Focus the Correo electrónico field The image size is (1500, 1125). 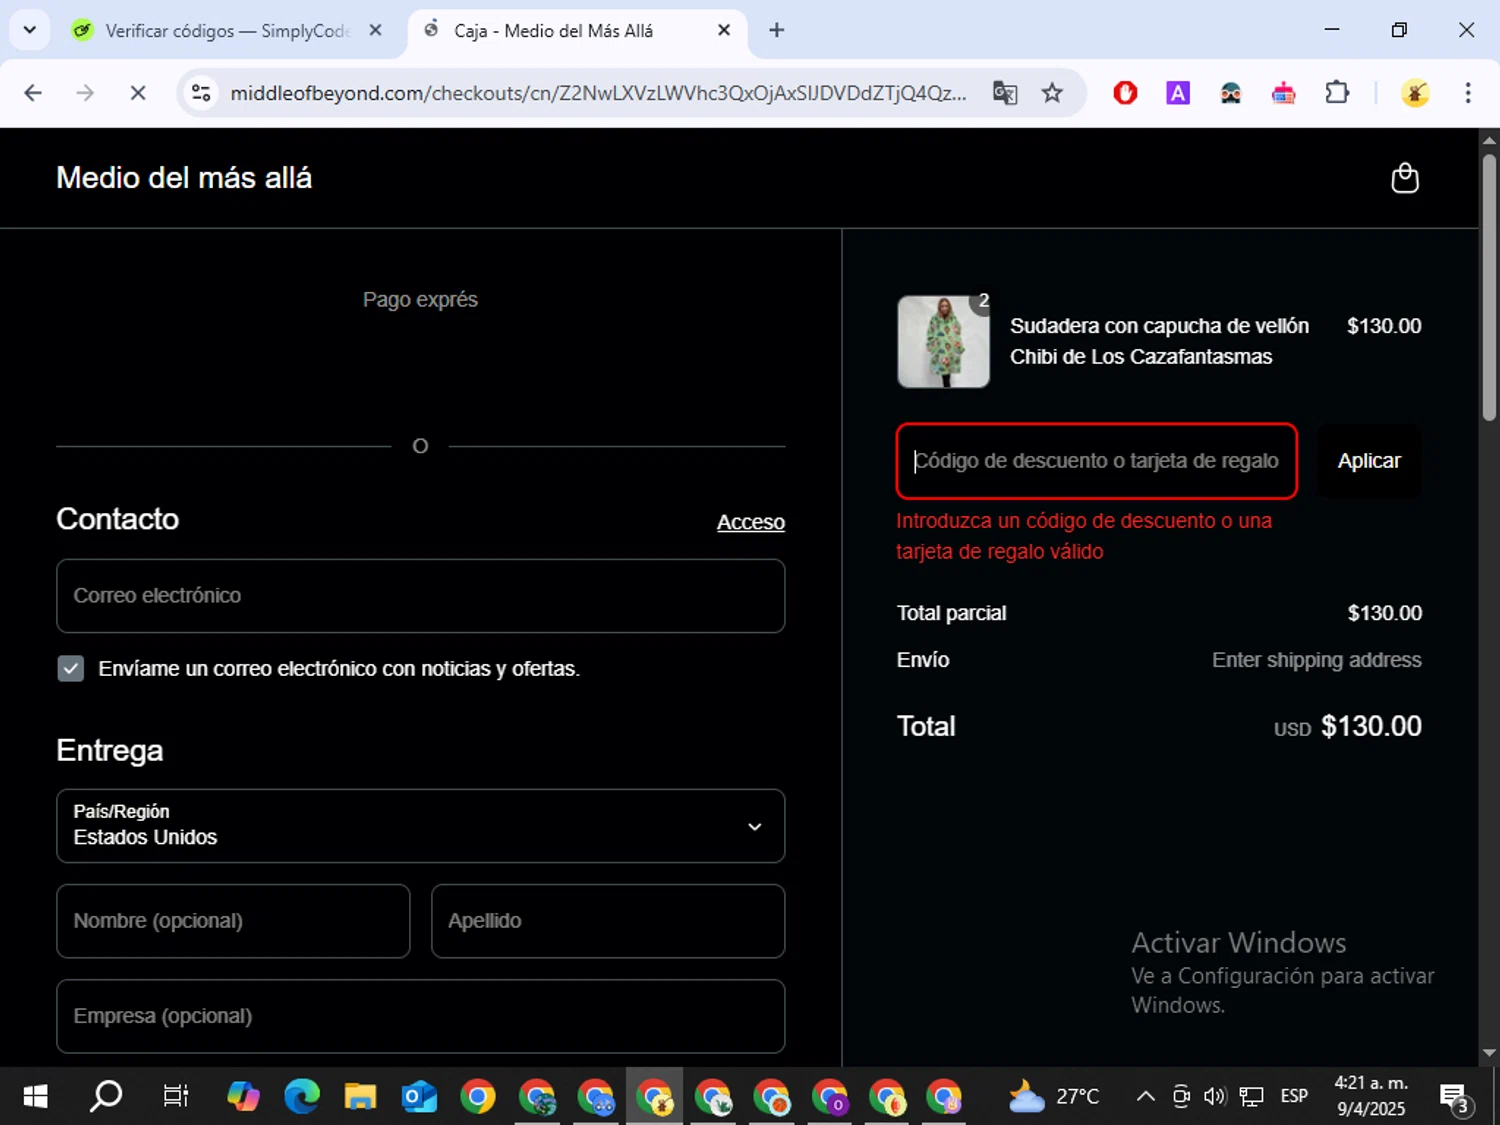pyautogui.click(x=421, y=596)
